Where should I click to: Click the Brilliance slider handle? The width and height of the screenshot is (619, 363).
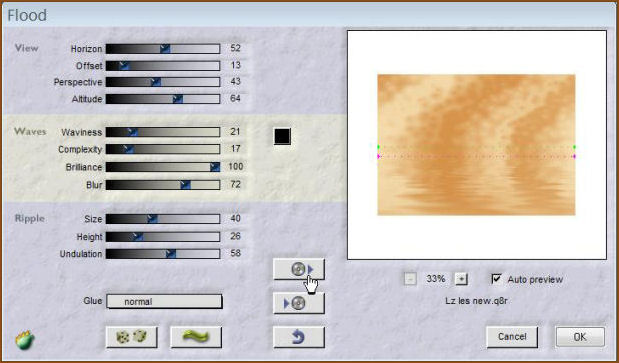pyautogui.click(x=215, y=167)
